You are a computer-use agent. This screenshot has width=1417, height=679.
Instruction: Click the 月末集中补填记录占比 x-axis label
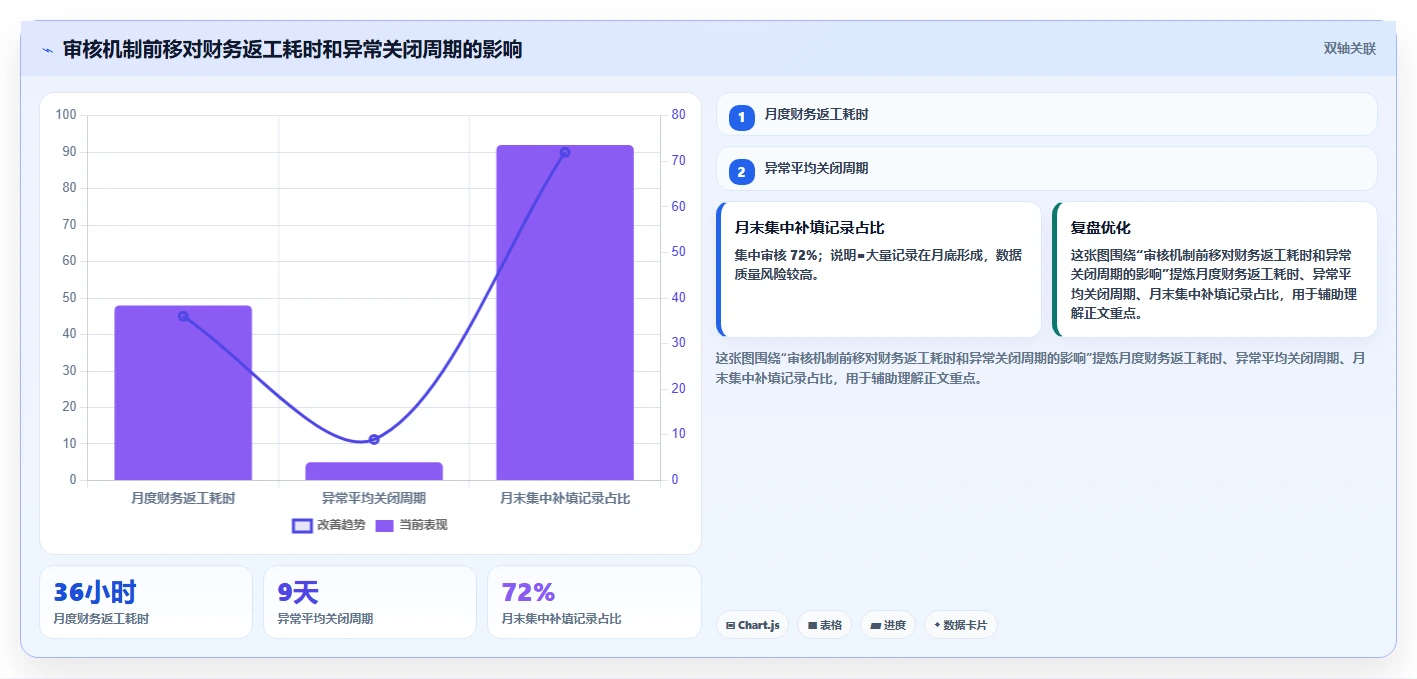pyautogui.click(x=565, y=497)
